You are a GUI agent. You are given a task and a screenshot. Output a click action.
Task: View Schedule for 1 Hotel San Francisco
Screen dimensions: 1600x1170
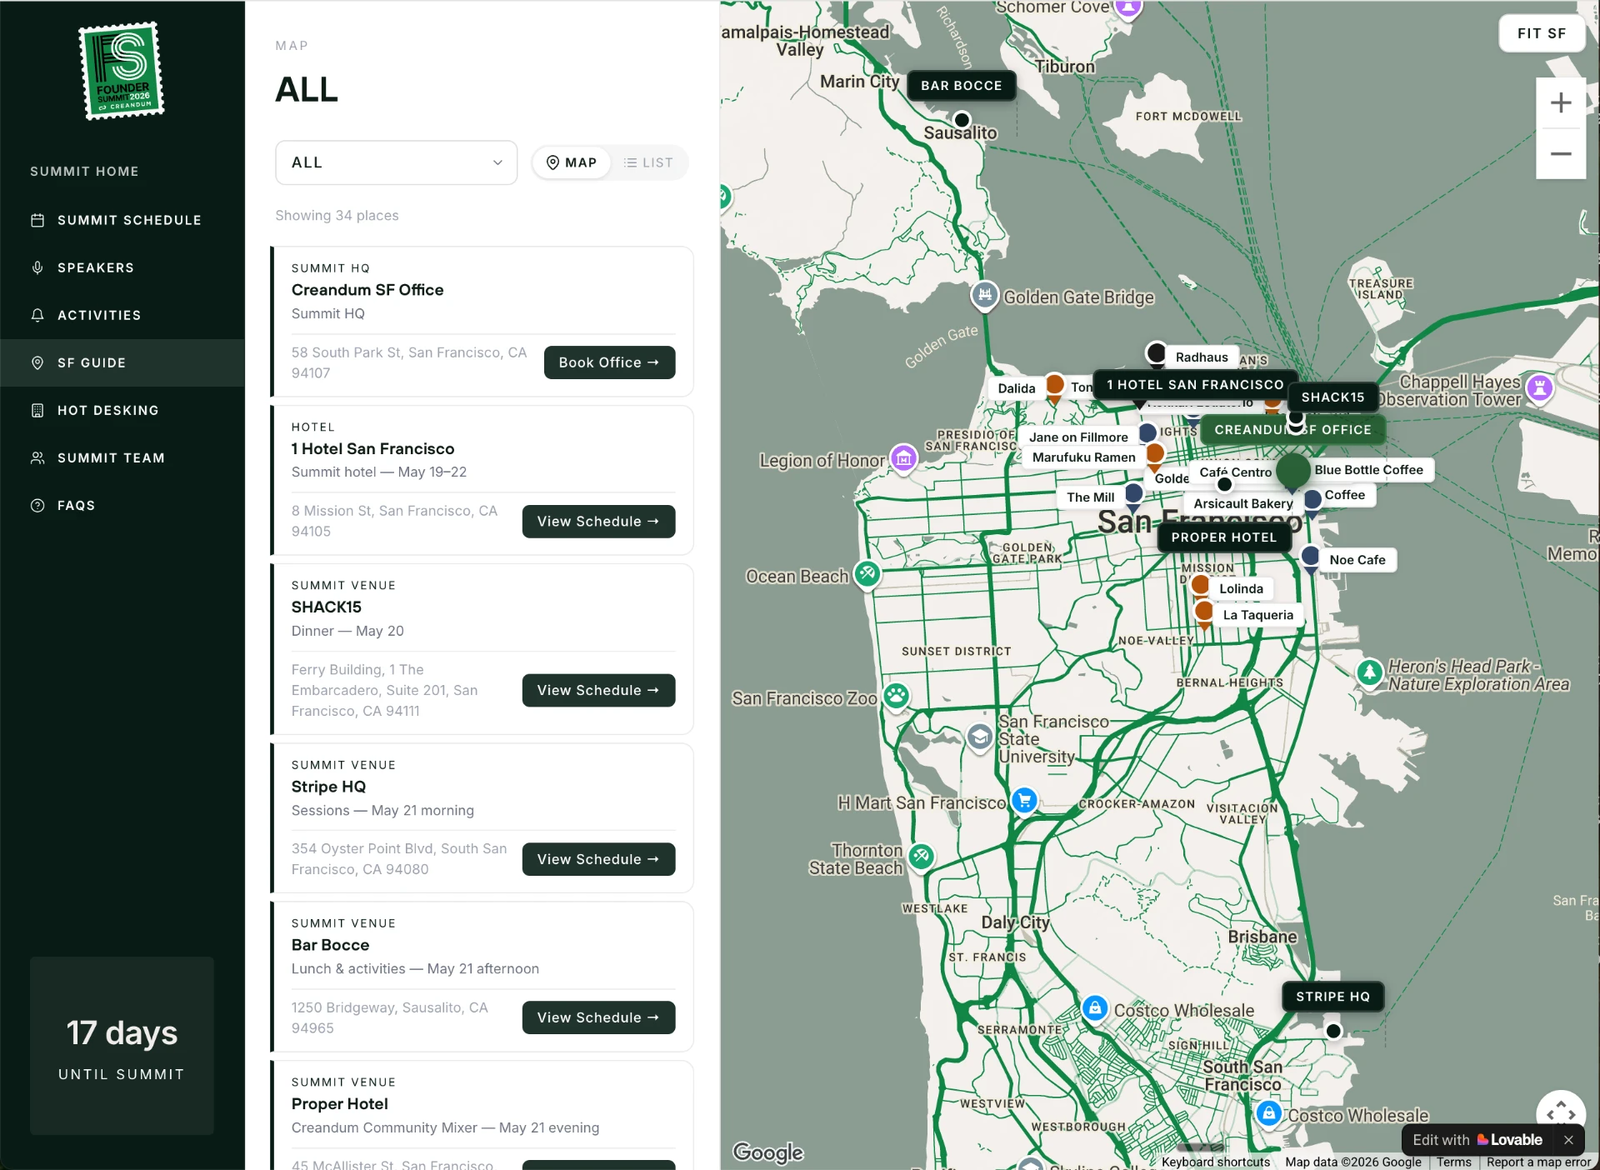(x=598, y=522)
